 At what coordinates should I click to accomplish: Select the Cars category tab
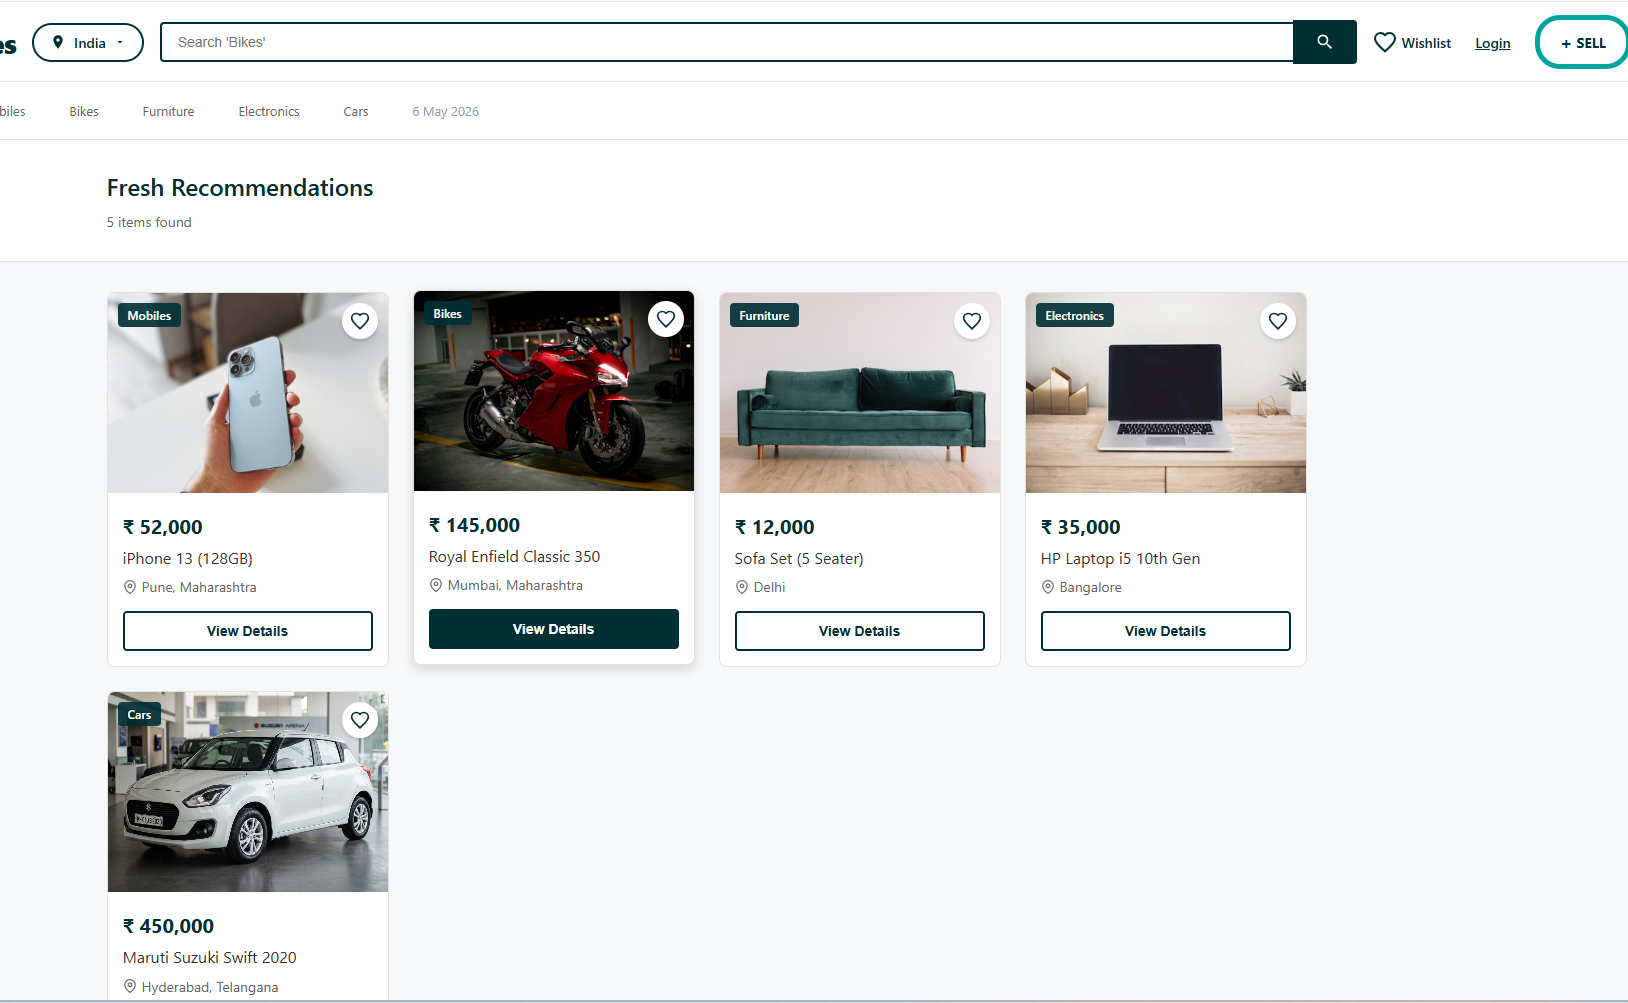pyautogui.click(x=356, y=111)
